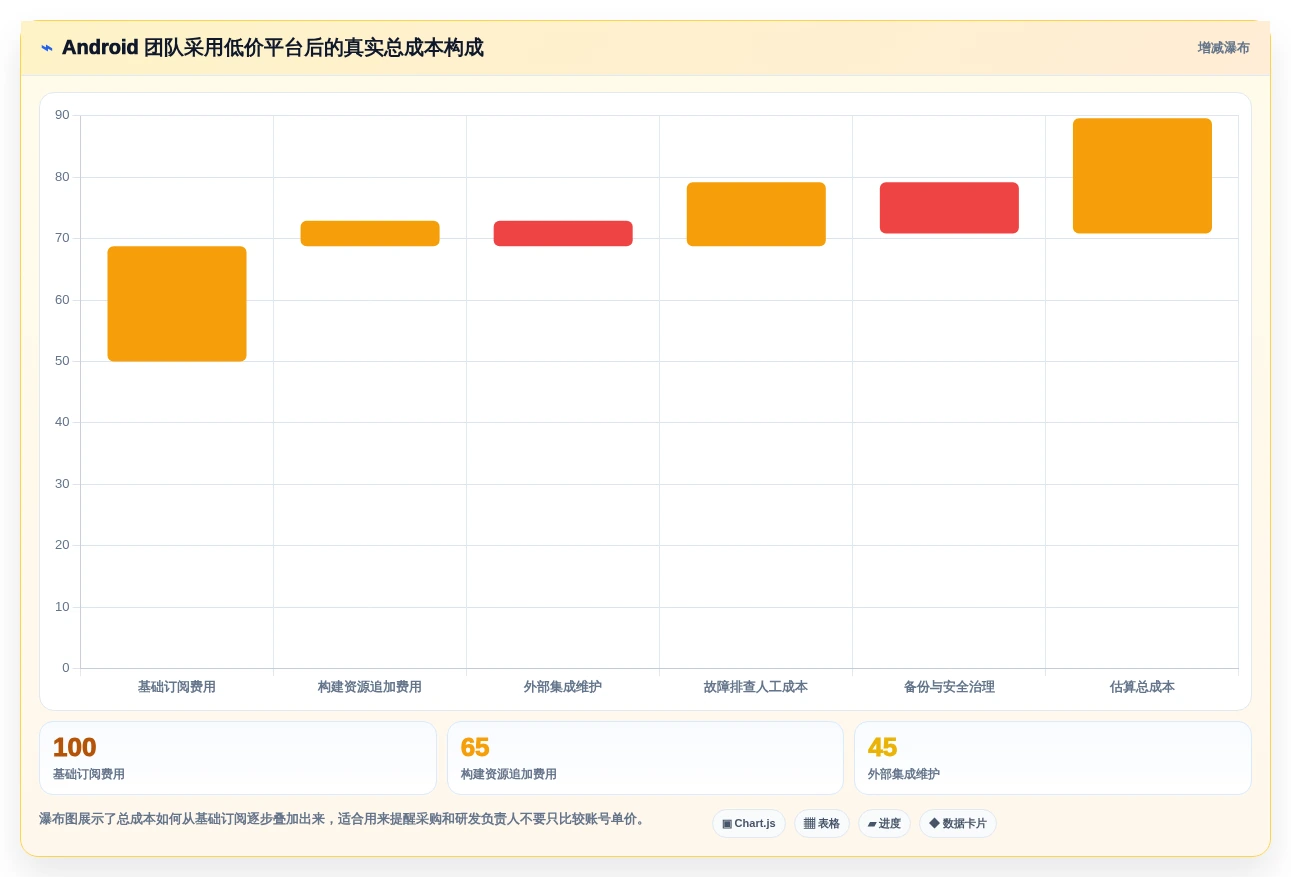Click the x-axis label 外部集成维护
Viewport: 1291px width, 877px height.
click(x=563, y=687)
